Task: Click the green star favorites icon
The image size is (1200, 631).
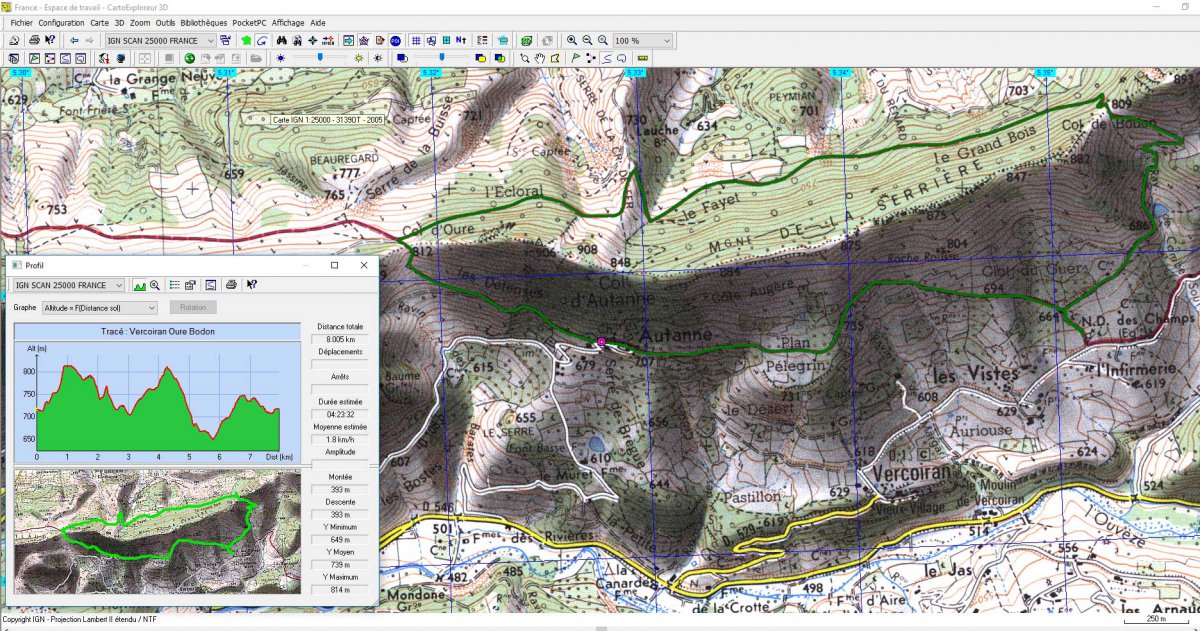Action: point(245,41)
